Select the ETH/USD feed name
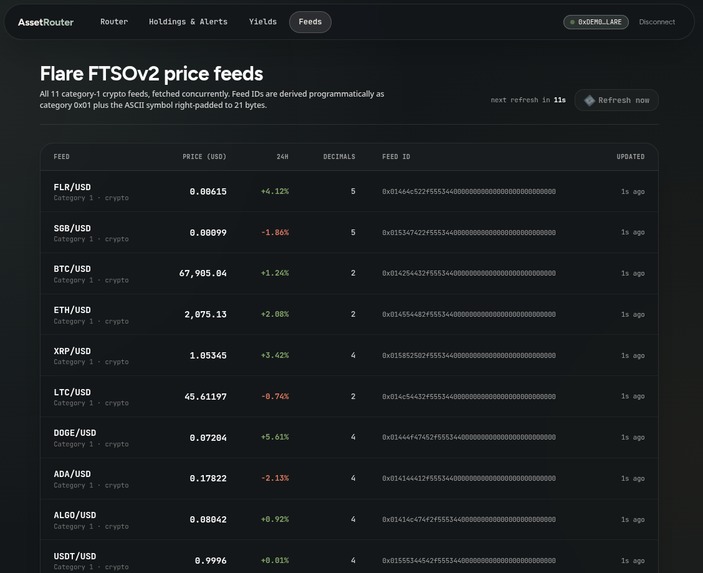Screen dimensions: 703x573 pyautogui.click(x=72, y=310)
